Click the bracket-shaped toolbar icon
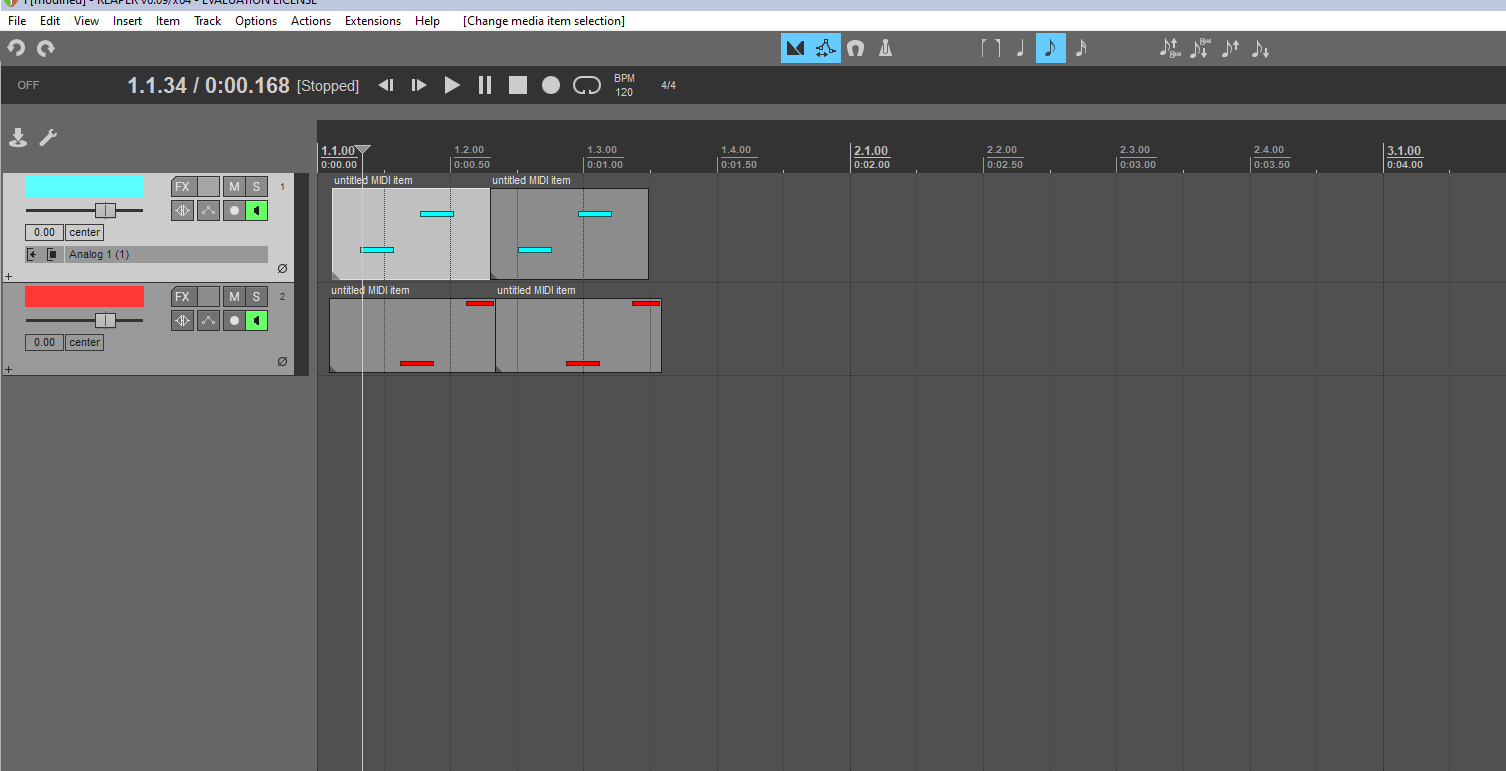This screenshot has width=1506, height=771. 990,48
